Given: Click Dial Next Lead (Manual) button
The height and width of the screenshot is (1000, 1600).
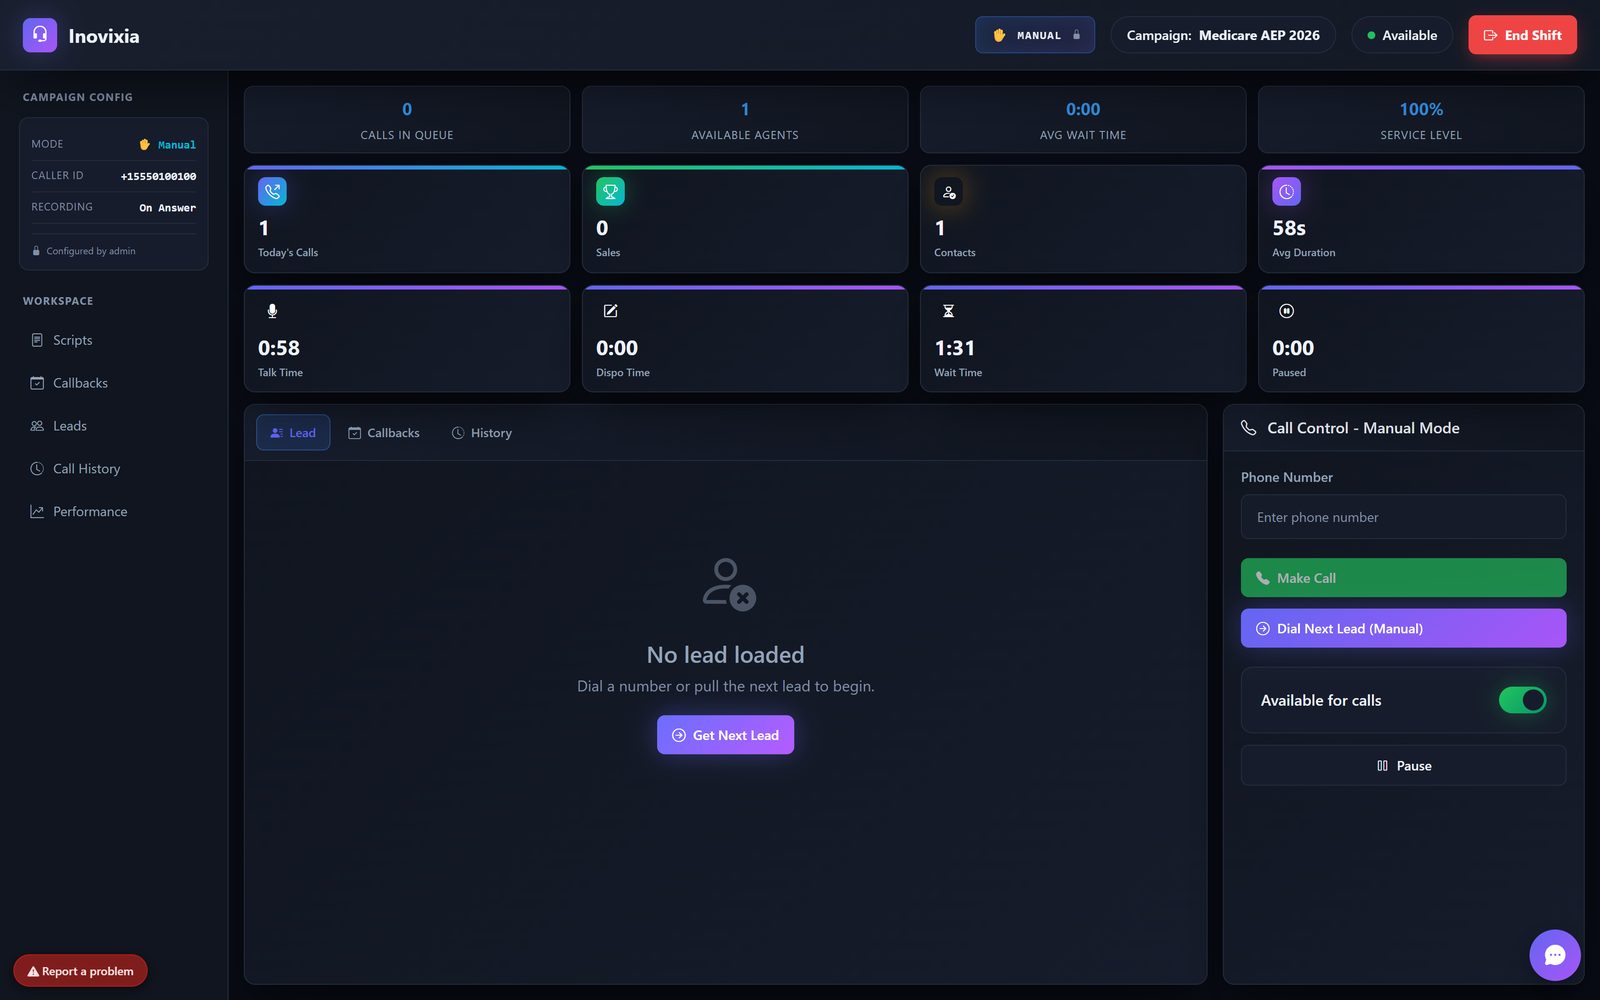Looking at the screenshot, I should tap(1403, 628).
